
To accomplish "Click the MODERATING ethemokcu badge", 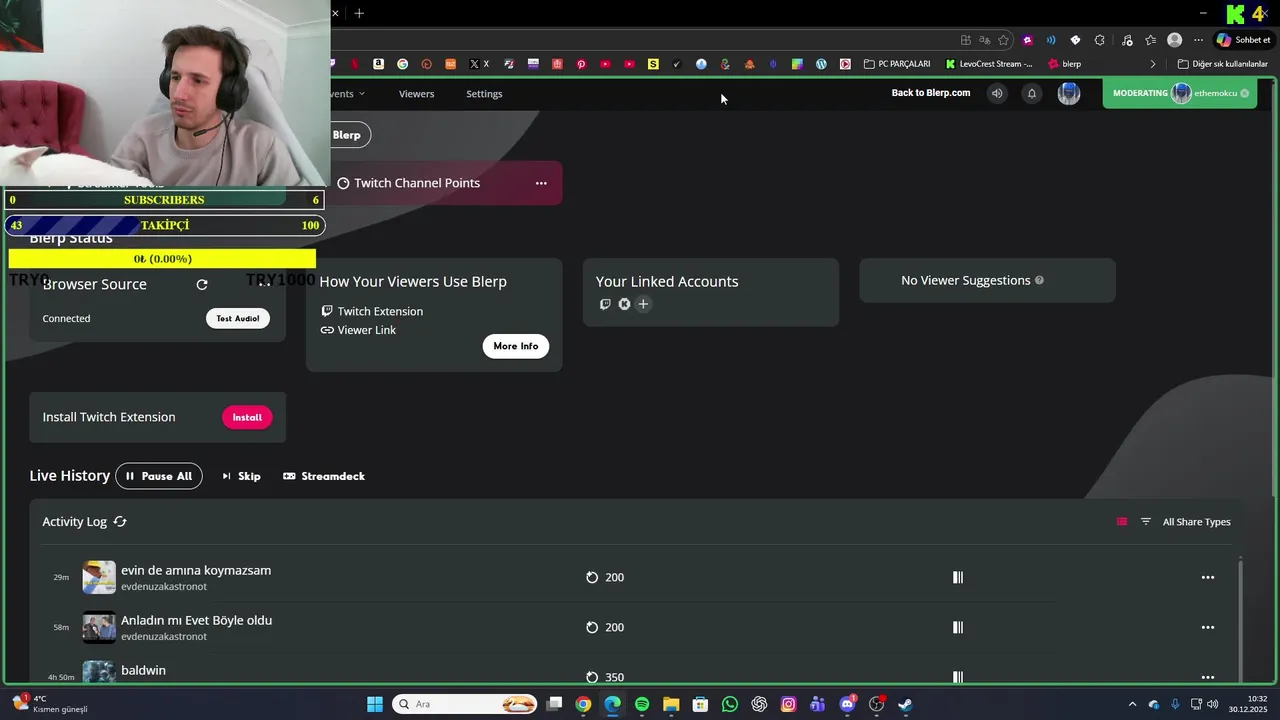I will tap(1179, 93).
